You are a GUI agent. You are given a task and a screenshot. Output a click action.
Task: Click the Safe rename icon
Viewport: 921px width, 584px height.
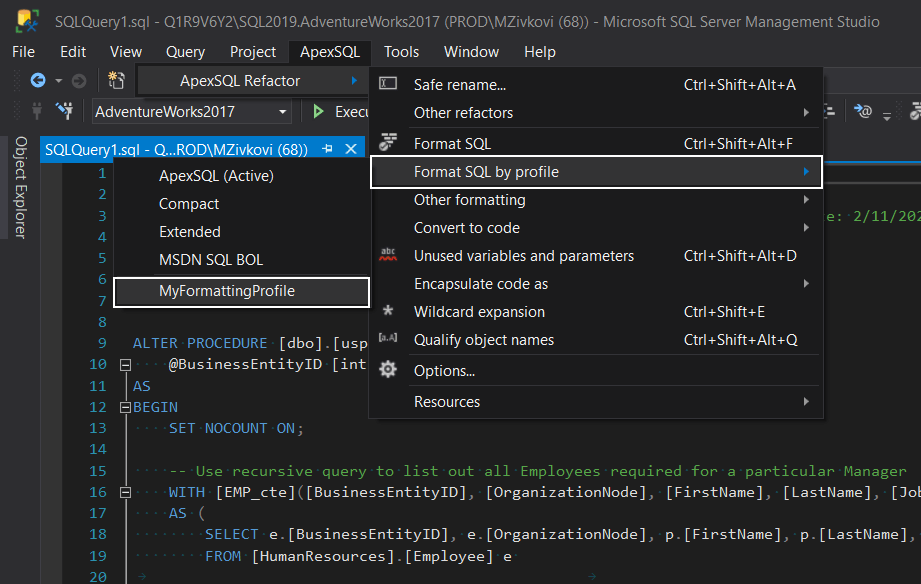pos(388,84)
